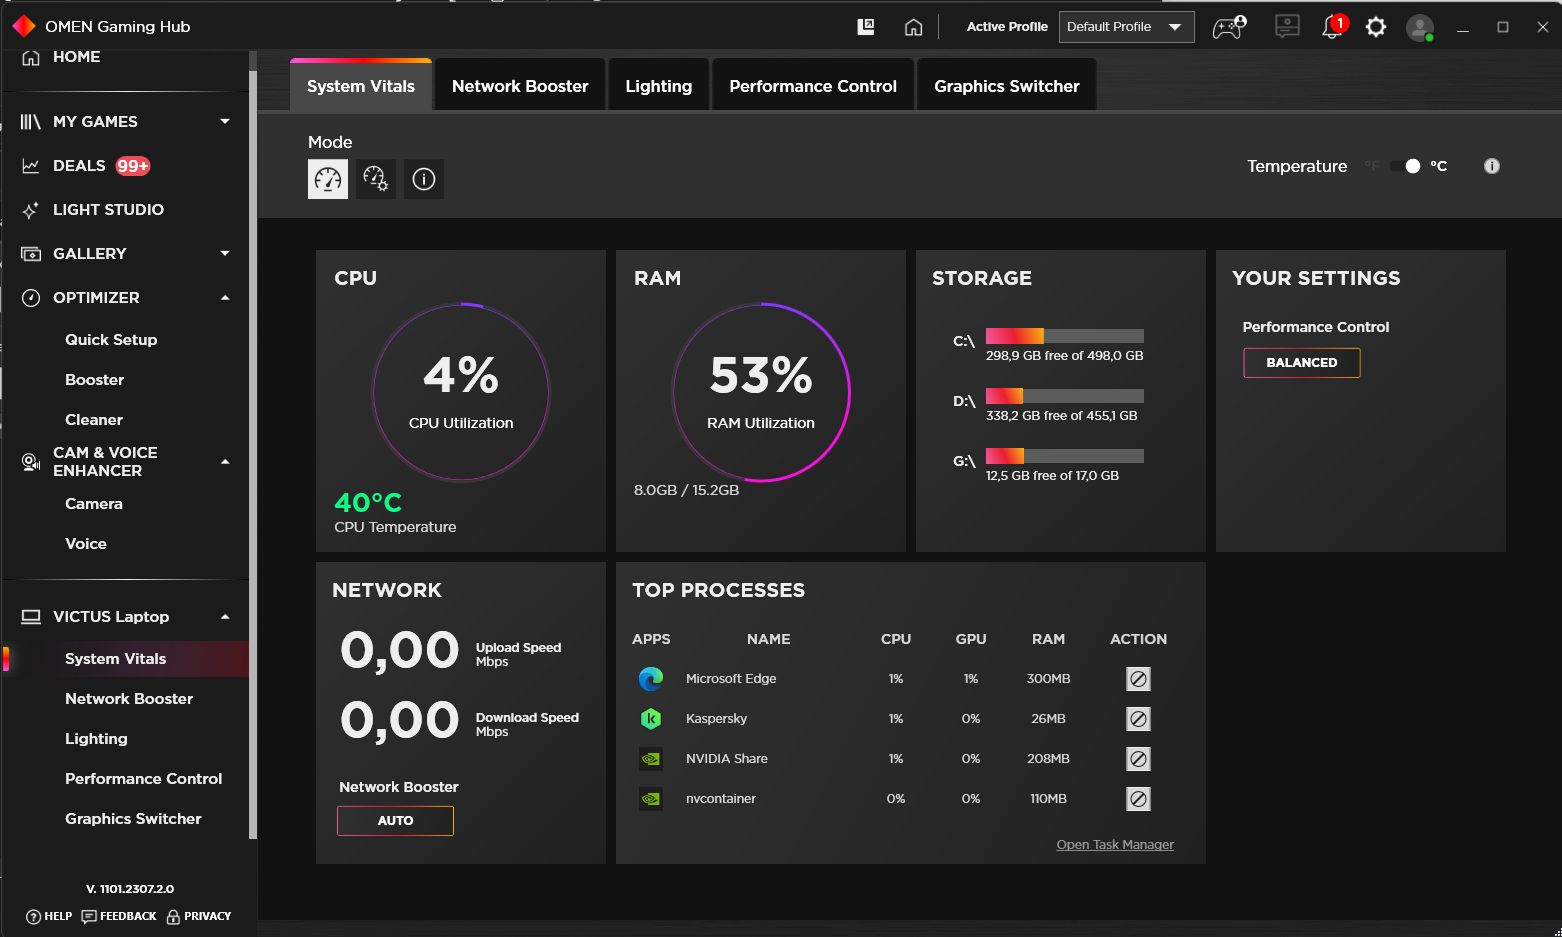Image resolution: width=1562 pixels, height=937 pixels.
Task: Click the nvcontainer app icon
Action: click(651, 799)
